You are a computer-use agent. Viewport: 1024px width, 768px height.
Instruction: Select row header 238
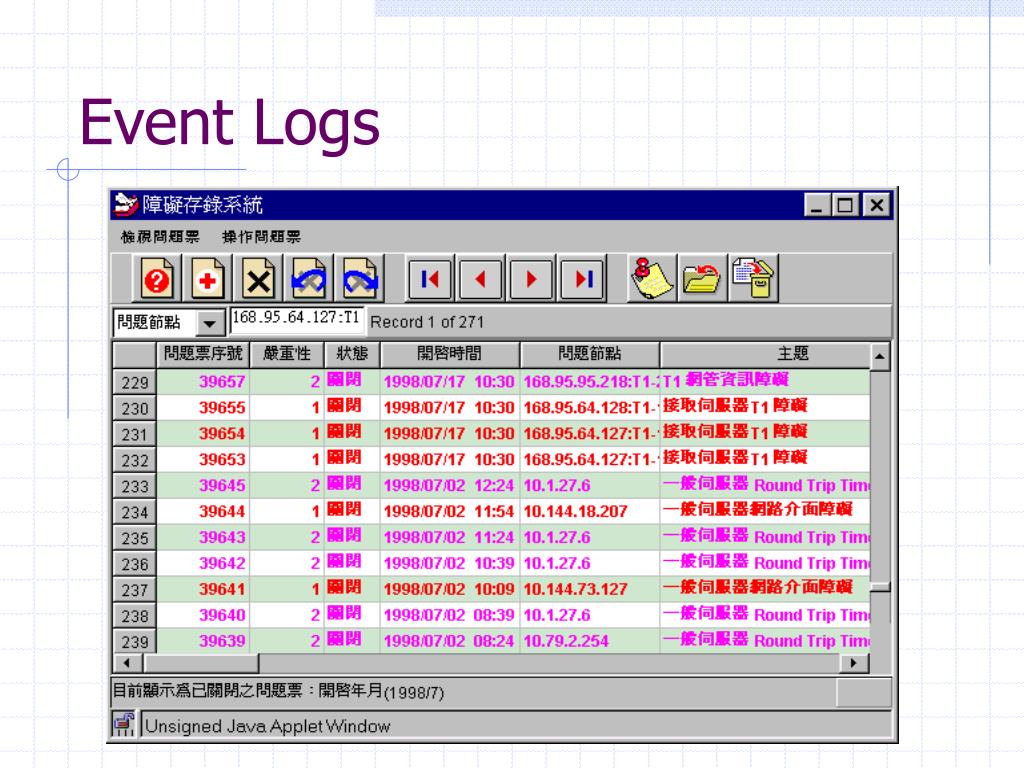click(x=135, y=616)
